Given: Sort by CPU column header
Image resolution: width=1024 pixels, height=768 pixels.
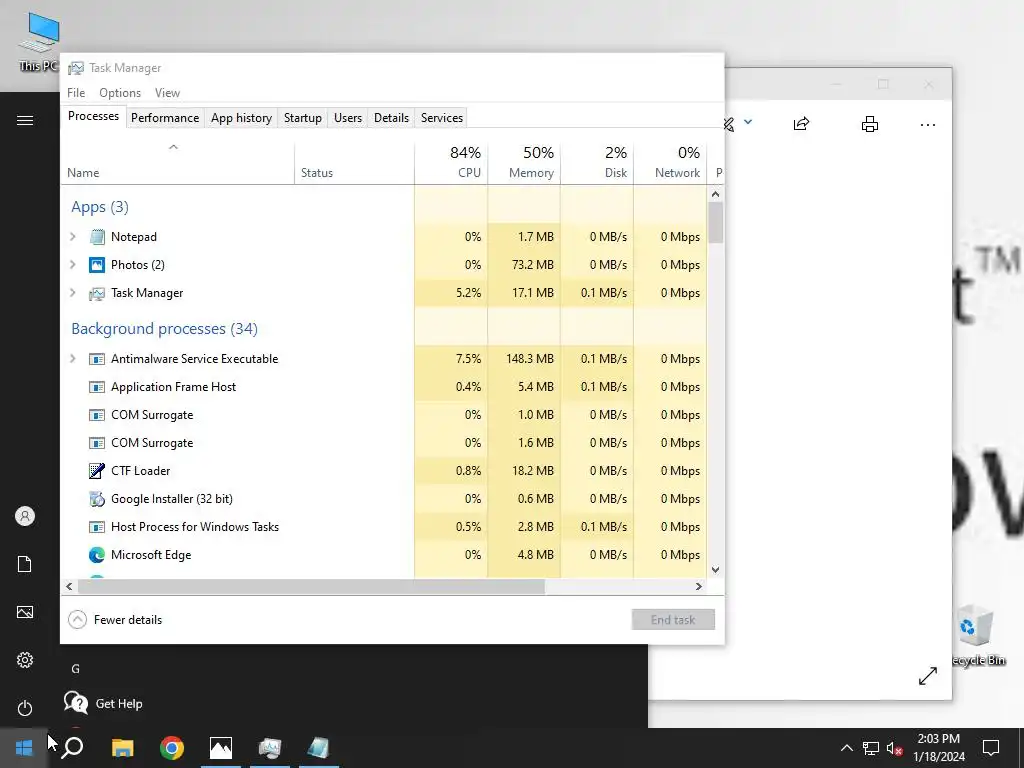Looking at the screenshot, I should tap(451, 163).
